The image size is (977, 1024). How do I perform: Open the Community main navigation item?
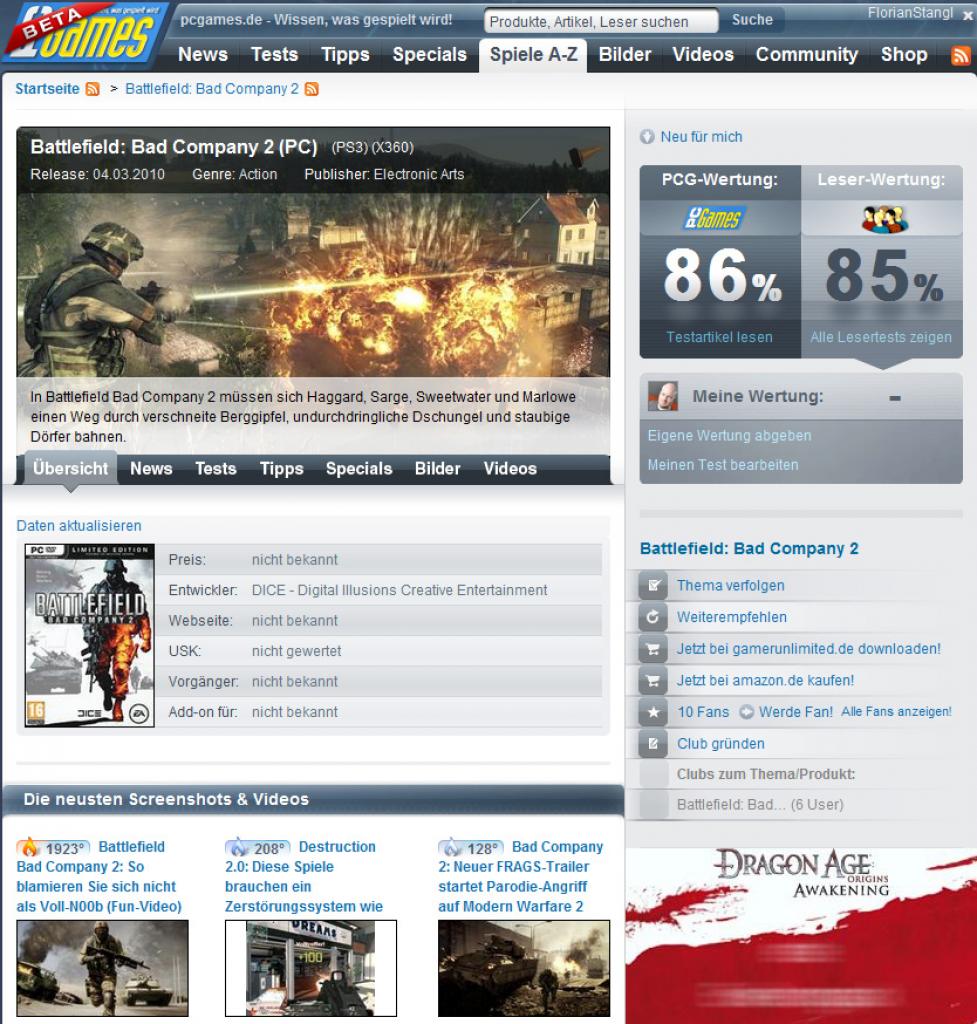click(x=807, y=55)
